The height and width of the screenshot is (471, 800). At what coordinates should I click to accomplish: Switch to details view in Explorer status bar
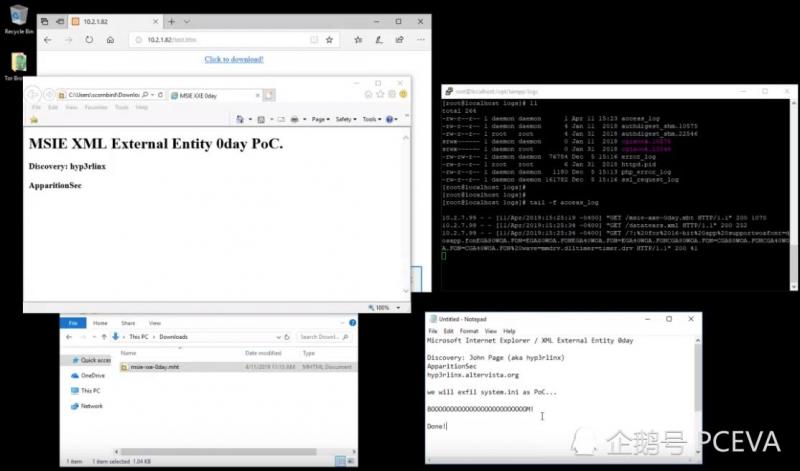coord(341,461)
